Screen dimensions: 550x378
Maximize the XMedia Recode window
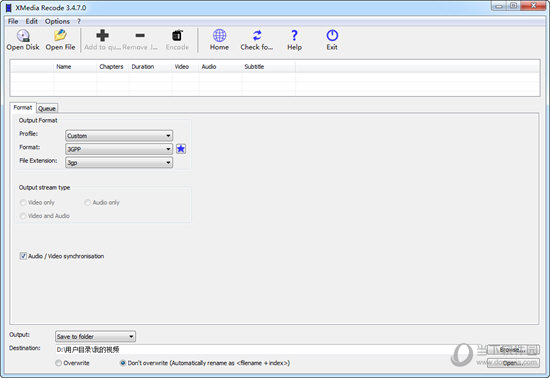tap(514, 6)
